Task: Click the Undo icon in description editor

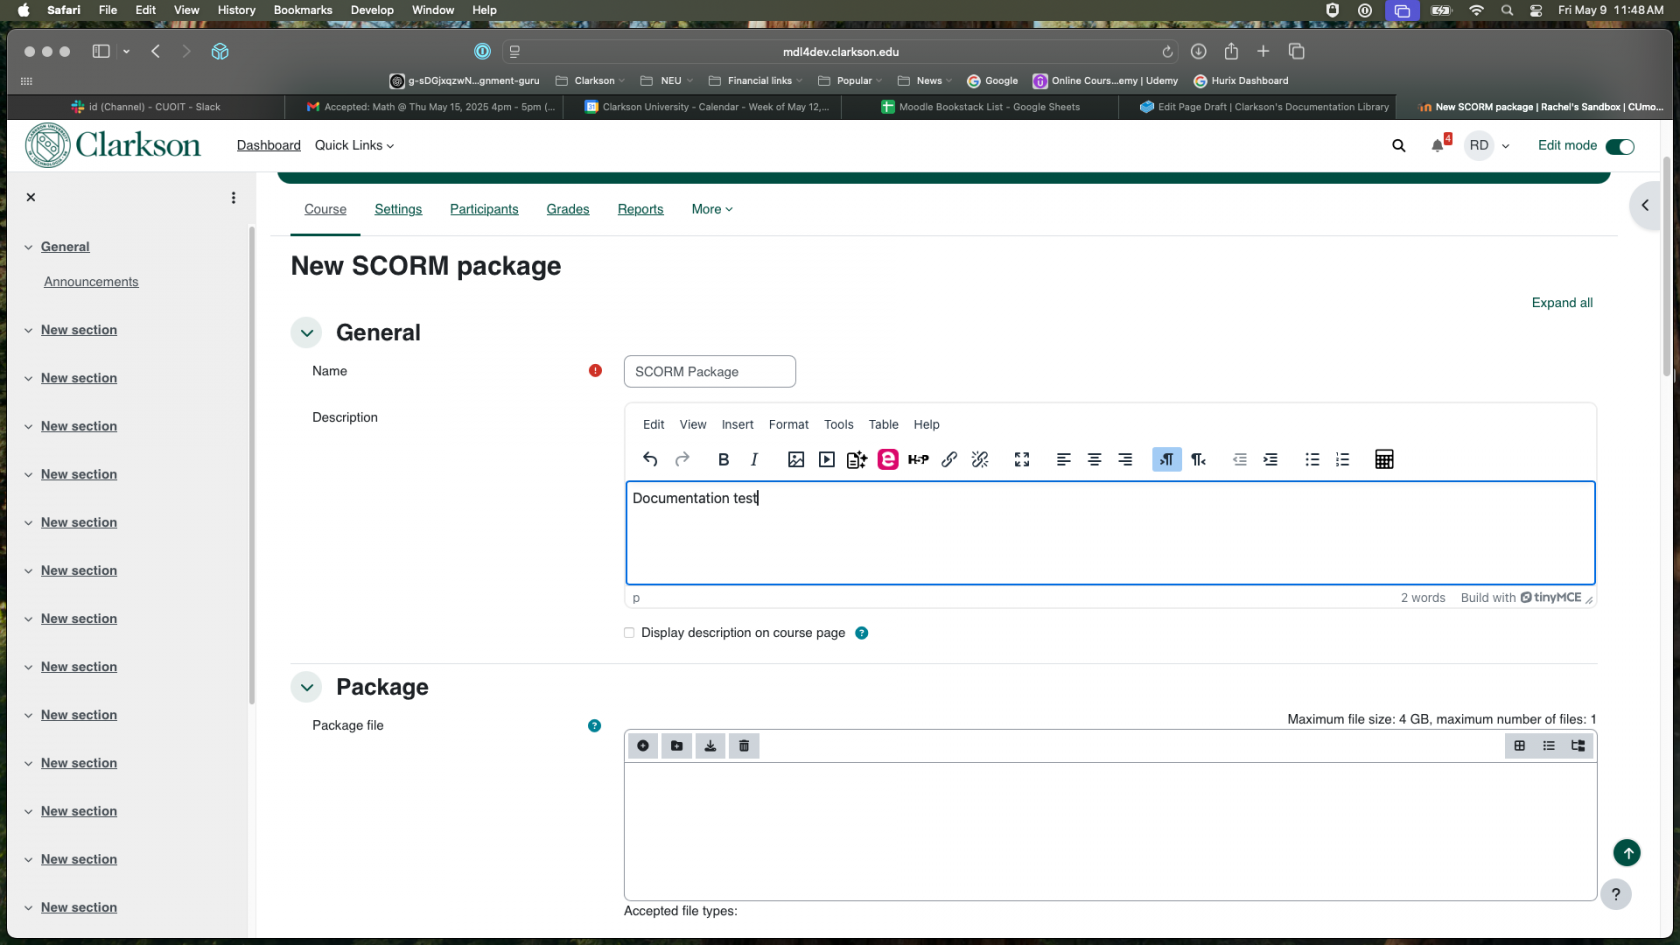Action: 650,459
